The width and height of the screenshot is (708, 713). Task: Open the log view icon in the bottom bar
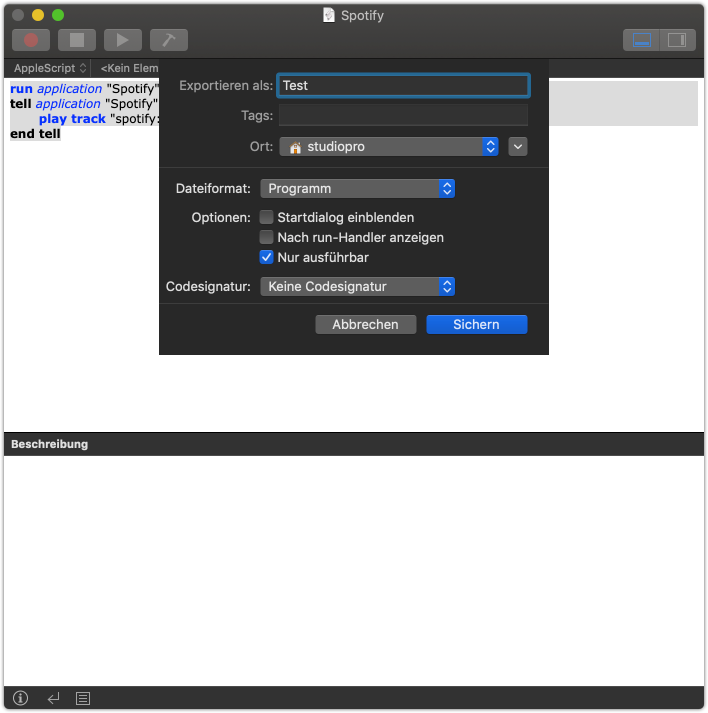(83, 698)
